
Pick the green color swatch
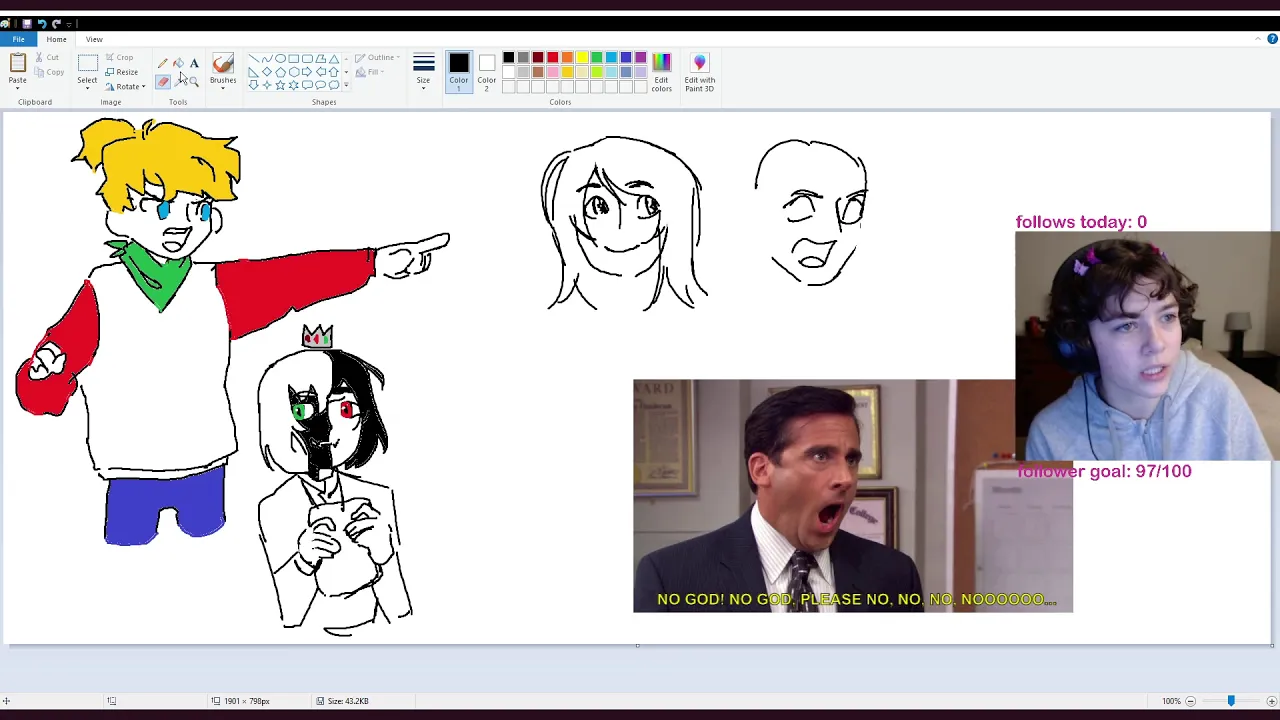tap(596, 58)
